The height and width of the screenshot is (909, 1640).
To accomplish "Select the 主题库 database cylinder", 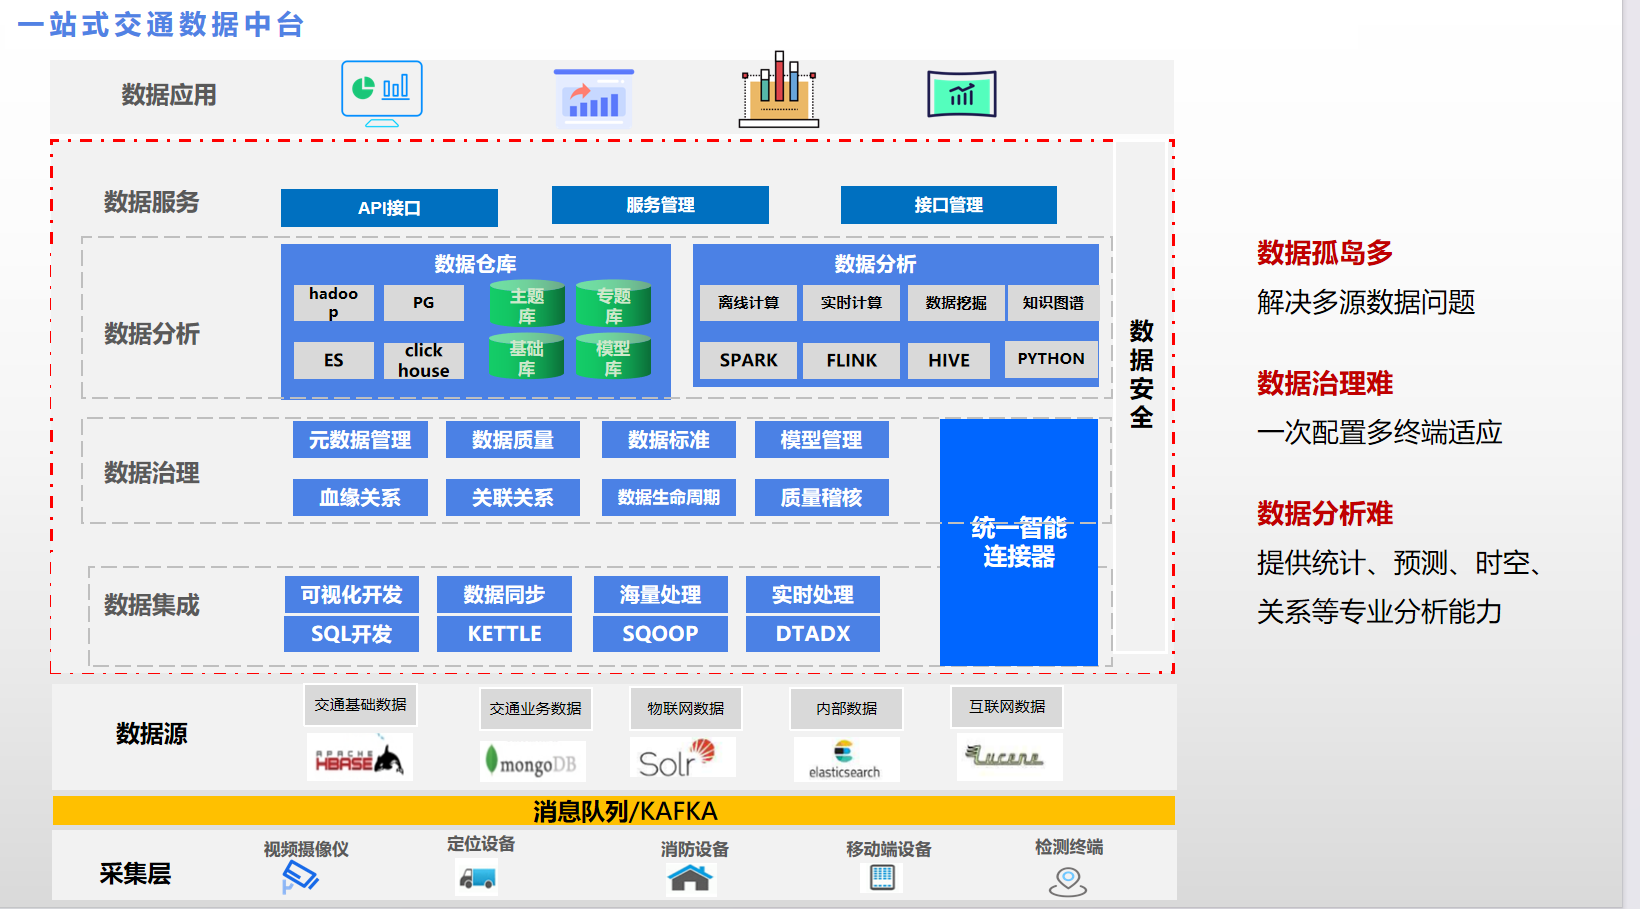I will (x=527, y=304).
